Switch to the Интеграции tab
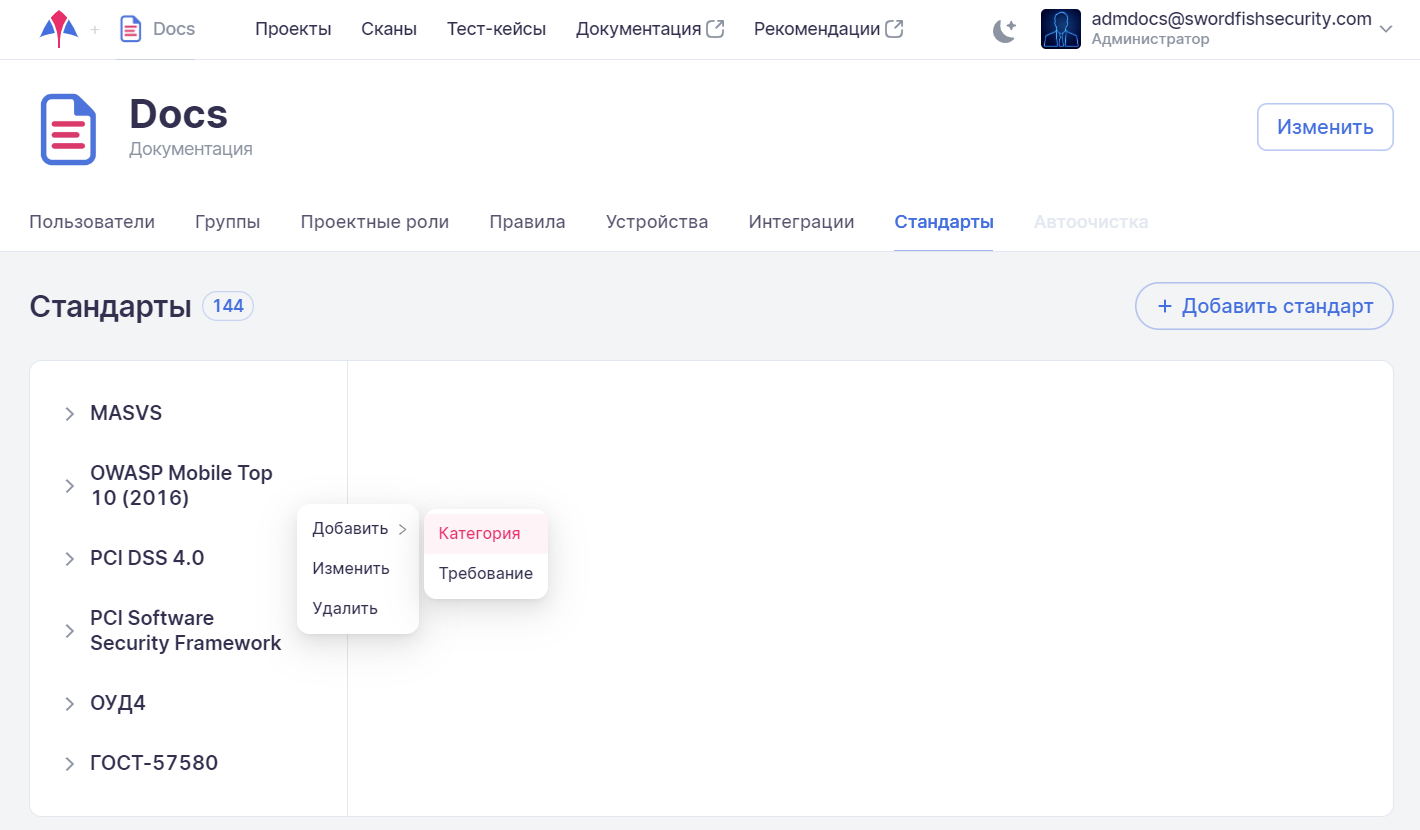The width and height of the screenshot is (1420, 830). click(x=801, y=222)
